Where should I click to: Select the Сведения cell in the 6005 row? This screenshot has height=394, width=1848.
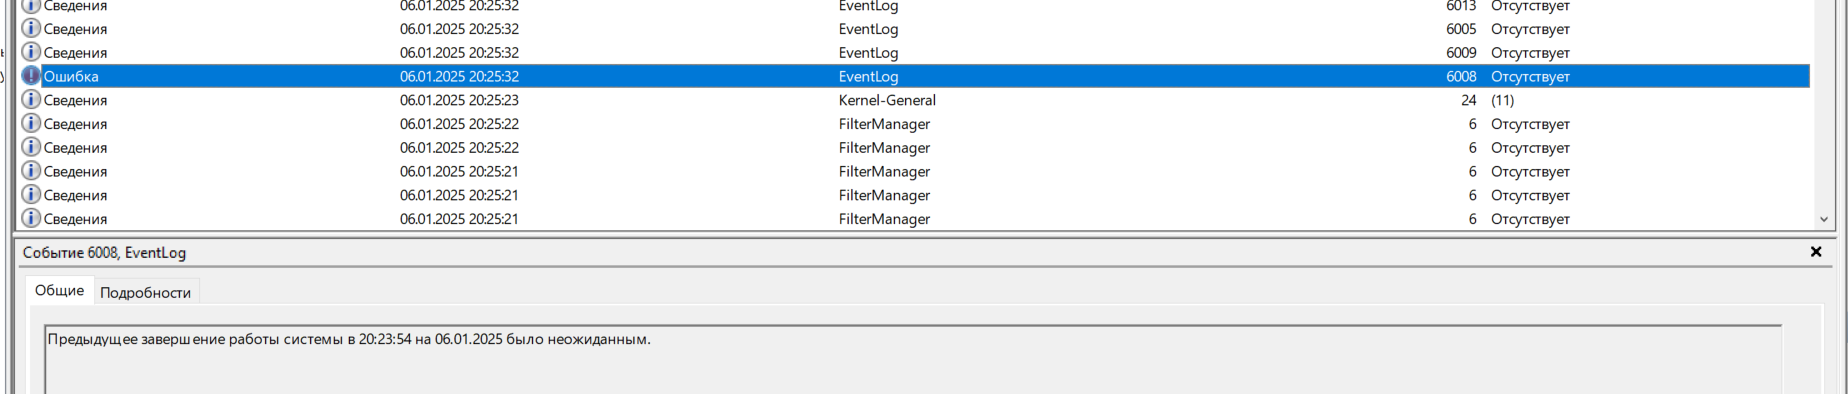(x=75, y=29)
